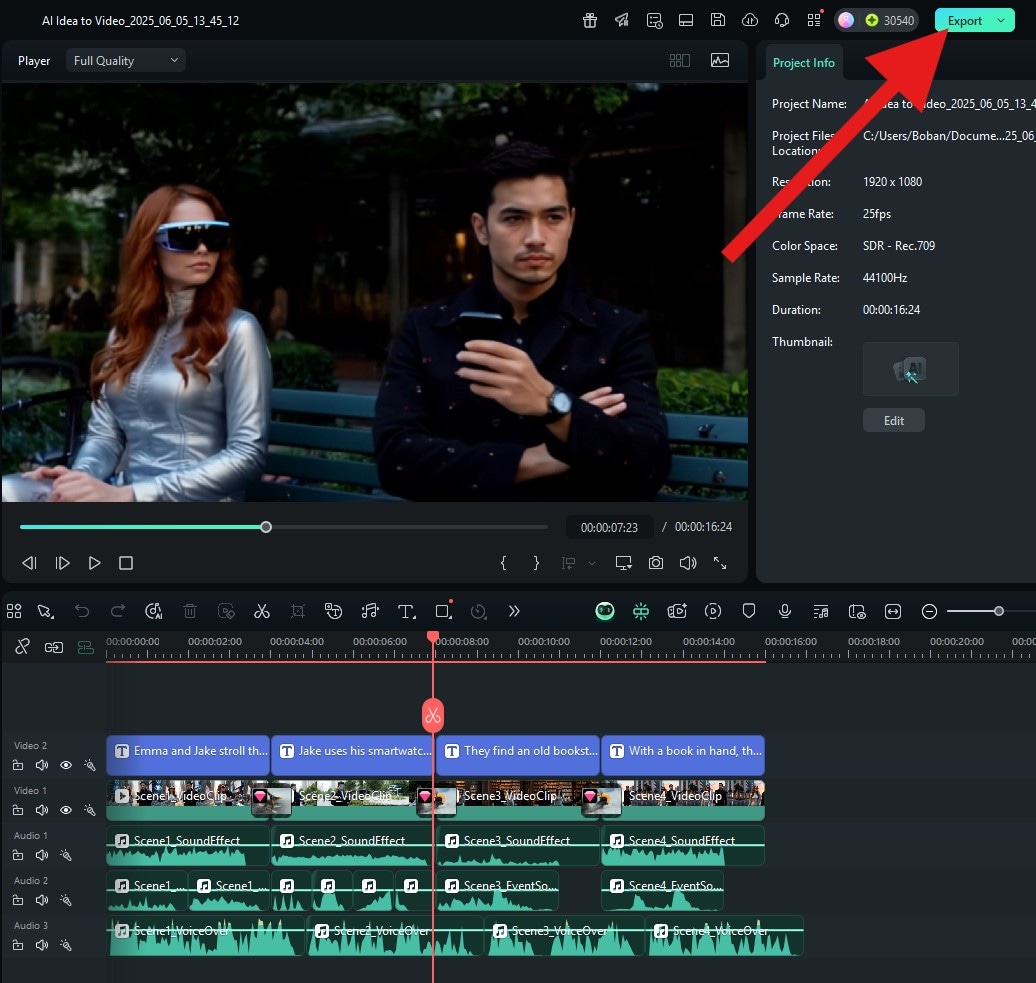This screenshot has width=1036, height=983.
Task: Mute the Audio 2 track
Action: tap(42, 900)
